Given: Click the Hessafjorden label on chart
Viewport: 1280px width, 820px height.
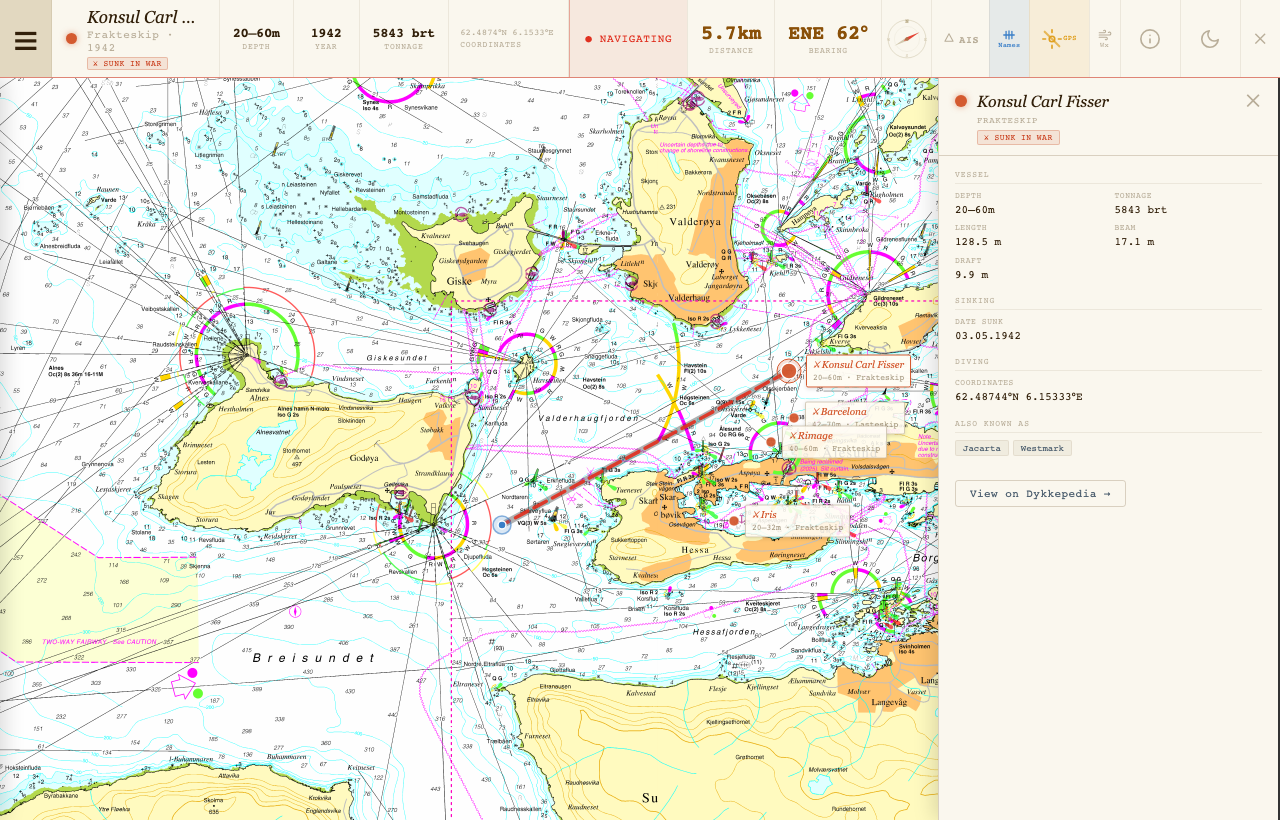Looking at the screenshot, I should coord(724,632).
